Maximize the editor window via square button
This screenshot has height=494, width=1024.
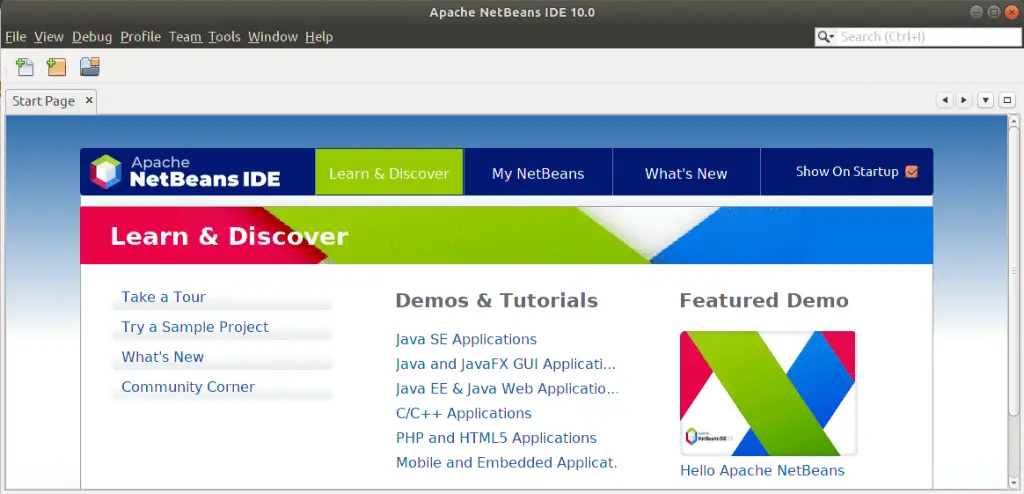1007,100
